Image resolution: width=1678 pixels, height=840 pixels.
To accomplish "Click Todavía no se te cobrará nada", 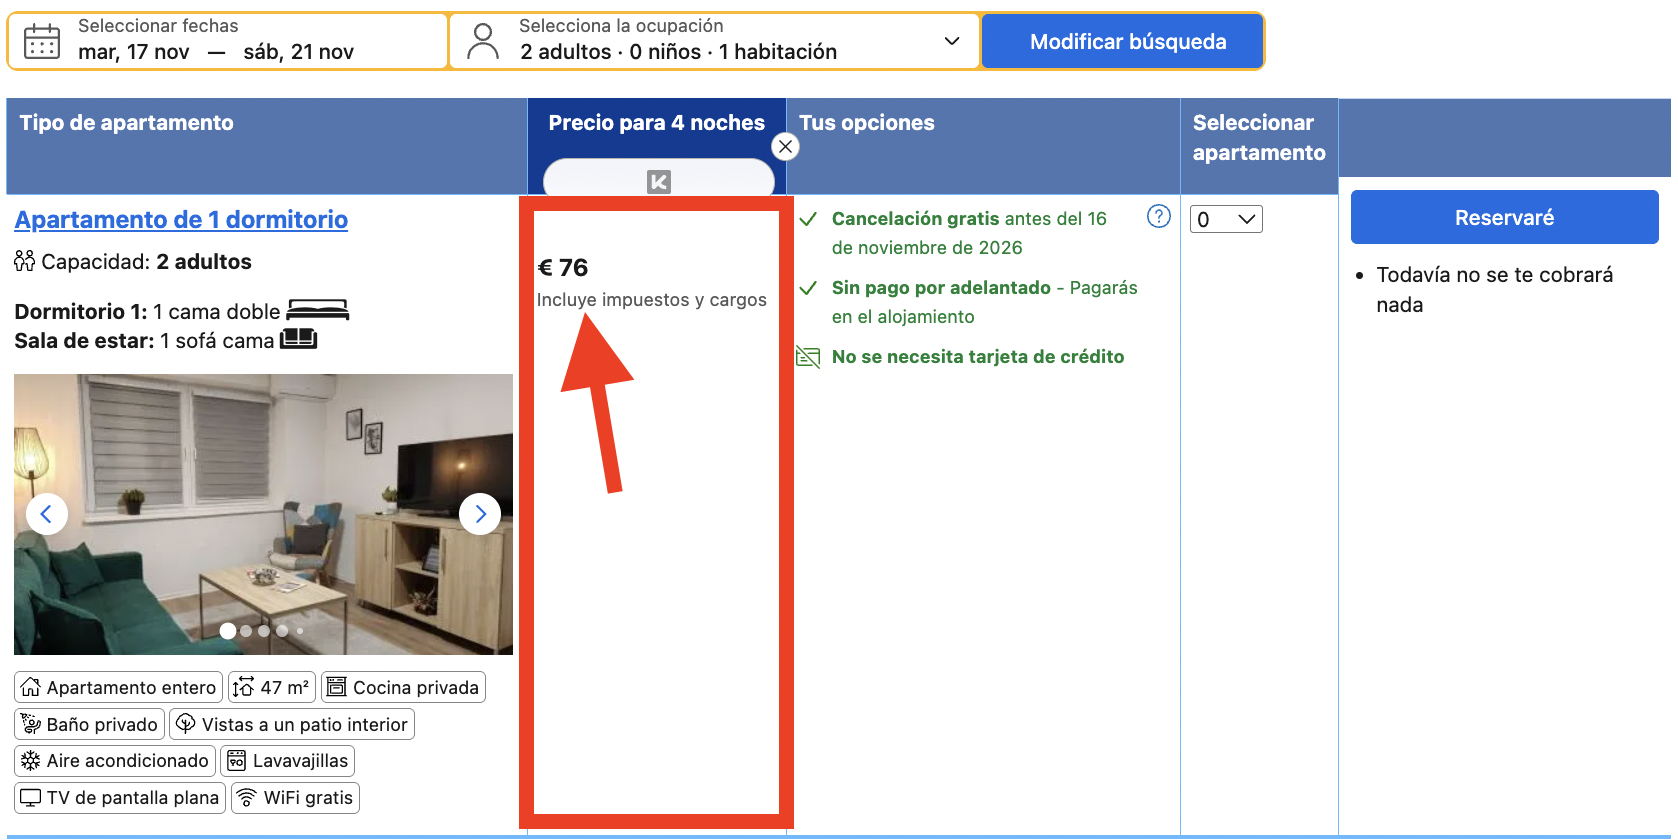I will 1495,290.
